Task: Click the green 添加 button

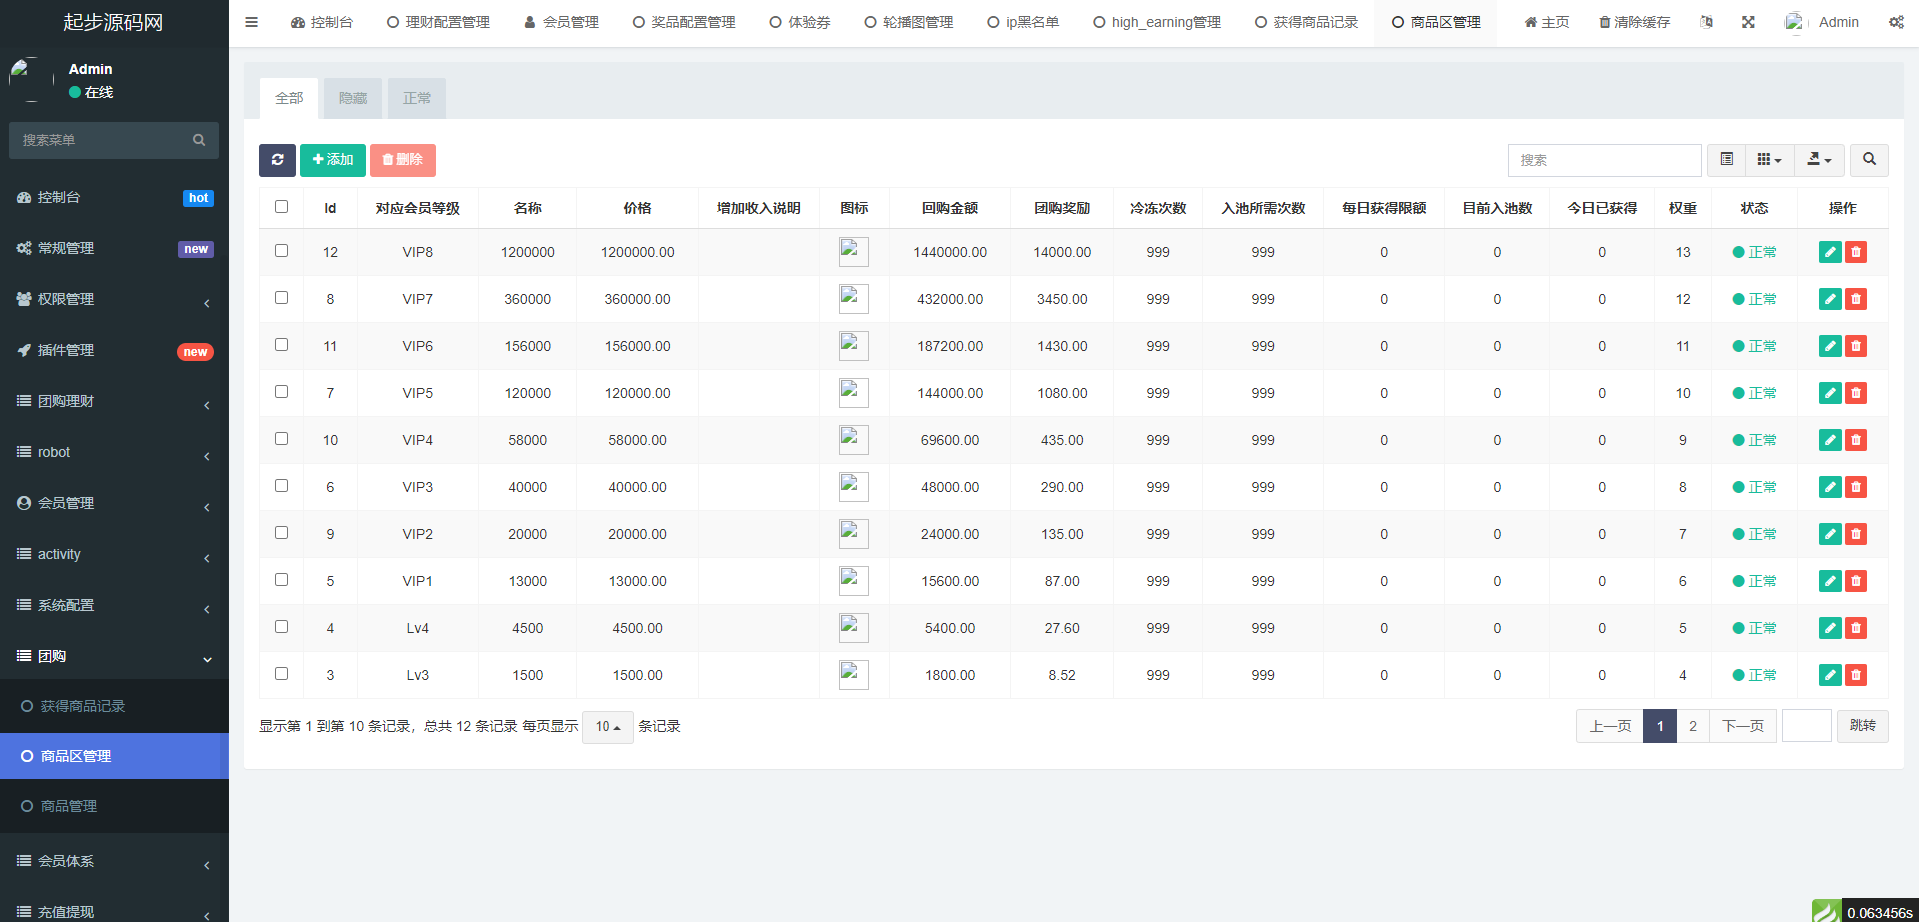Action: [332, 160]
